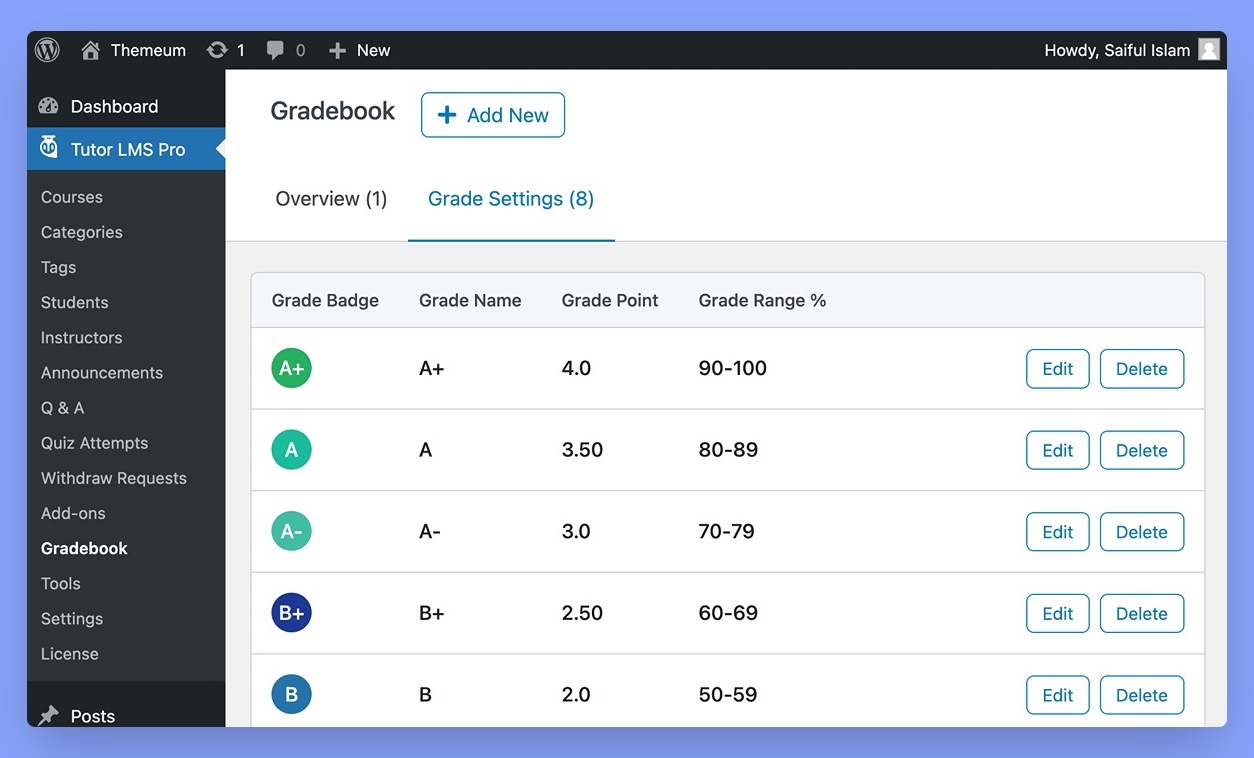Open Instructors menu item
1254x758 pixels.
click(x=82, y=337)
